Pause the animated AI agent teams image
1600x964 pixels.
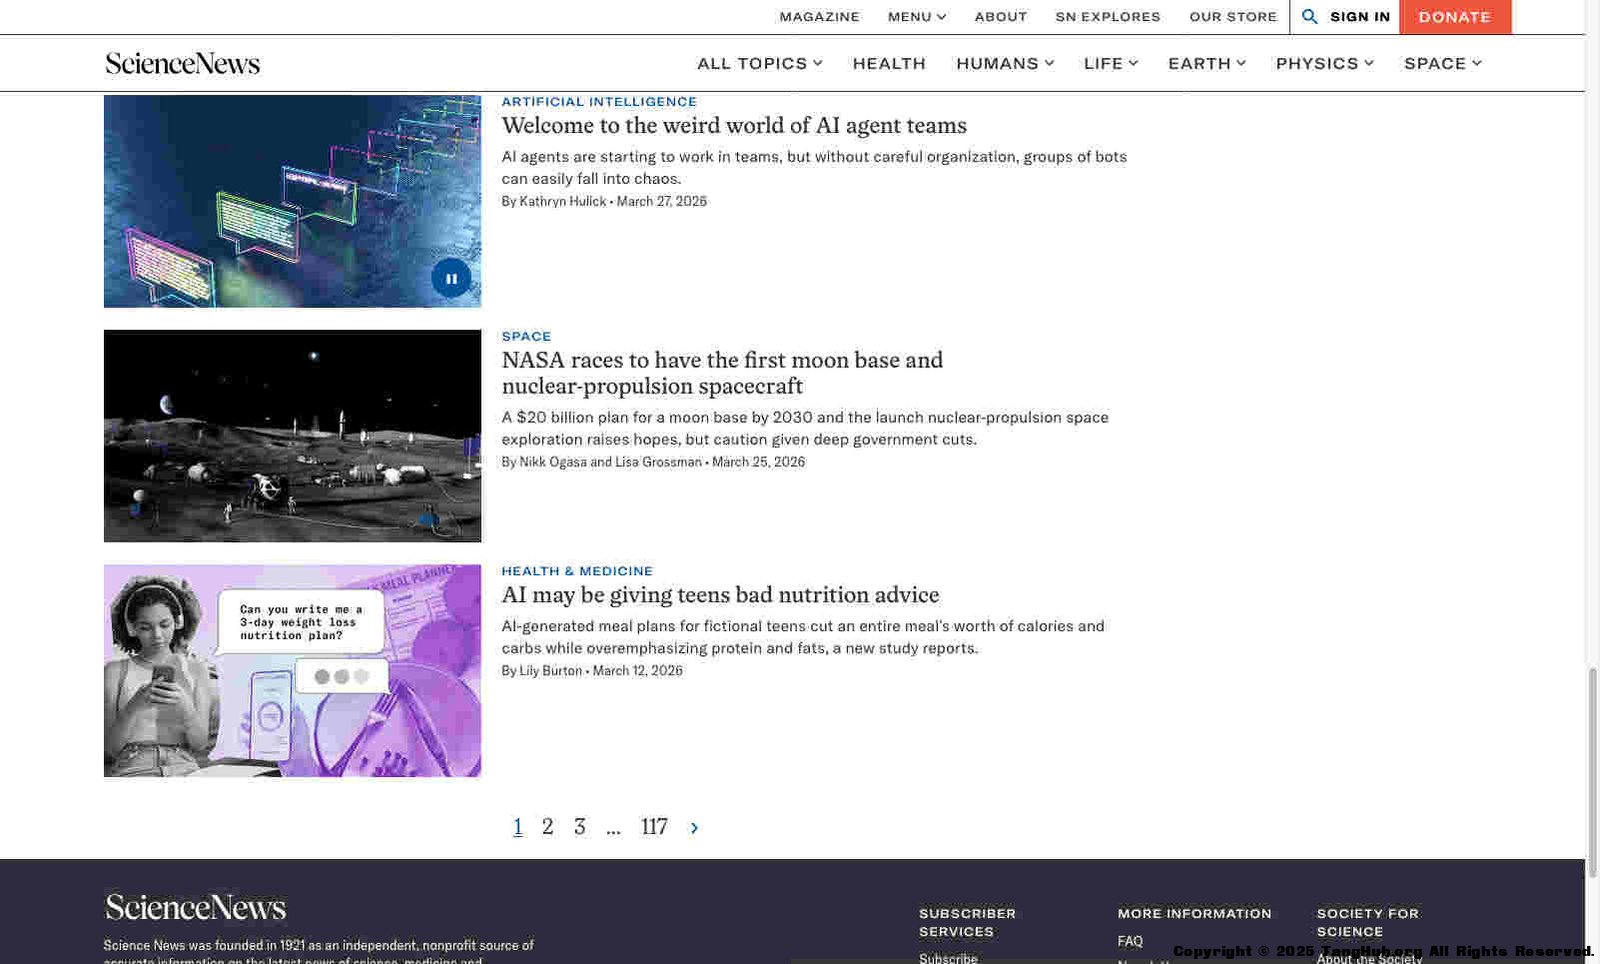tap(451, 278)
